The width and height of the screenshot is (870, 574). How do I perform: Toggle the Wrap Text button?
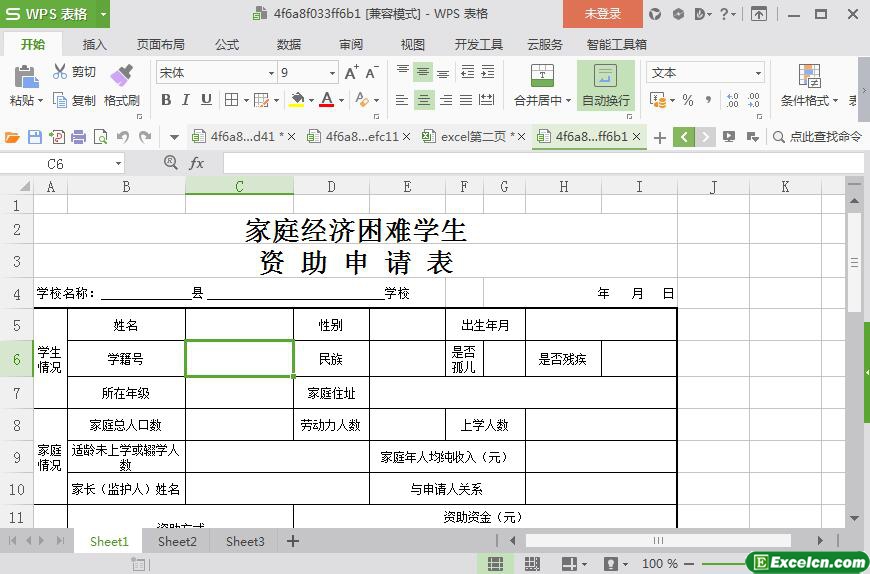point(605,86)
